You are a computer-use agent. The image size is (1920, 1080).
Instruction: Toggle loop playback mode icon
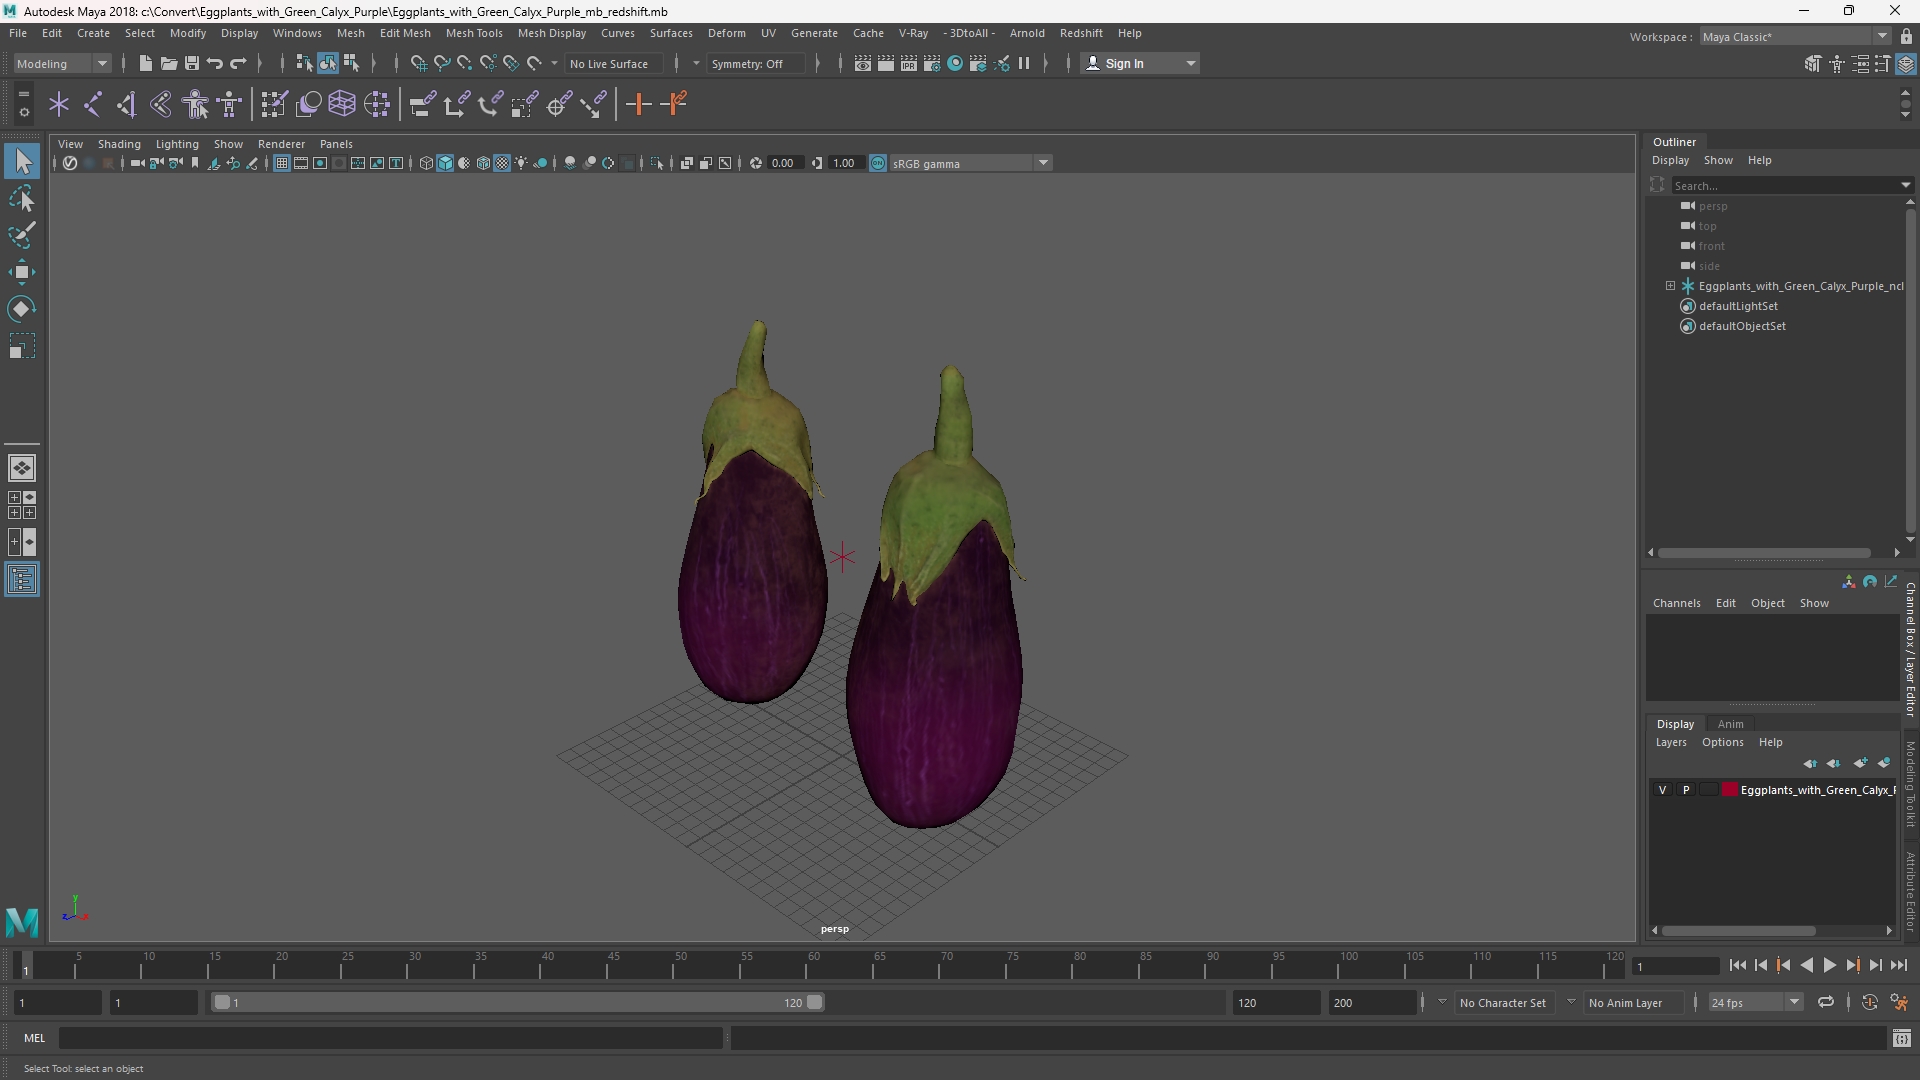click(1826, 1002)
